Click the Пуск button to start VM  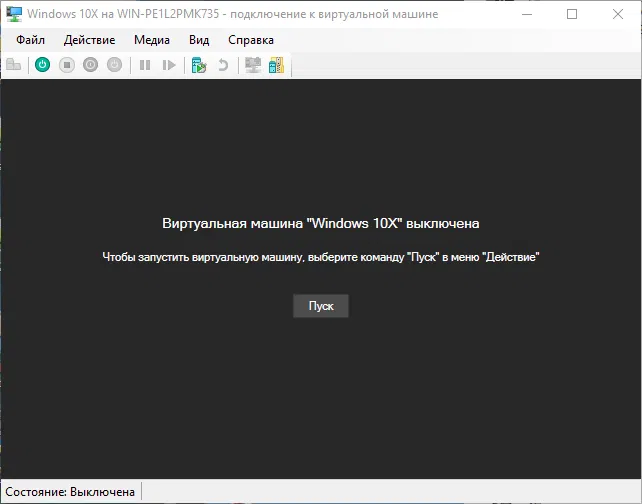[x=321, y=306]
